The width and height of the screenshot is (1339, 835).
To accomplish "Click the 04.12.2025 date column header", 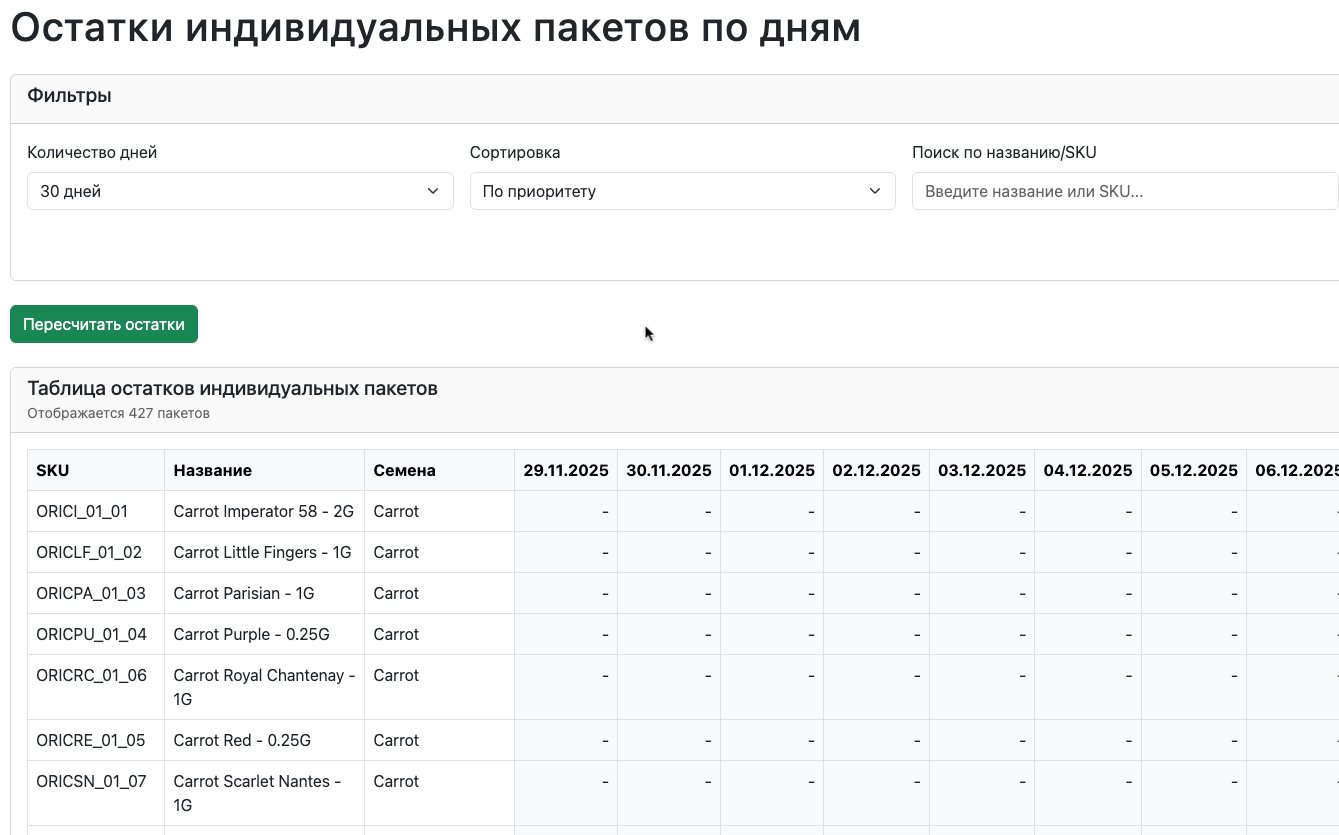I will click(1088, 470).
